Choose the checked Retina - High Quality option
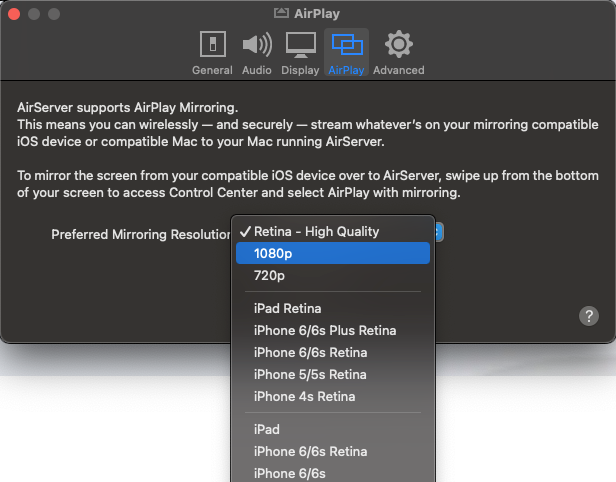 [x=316, y=231]
